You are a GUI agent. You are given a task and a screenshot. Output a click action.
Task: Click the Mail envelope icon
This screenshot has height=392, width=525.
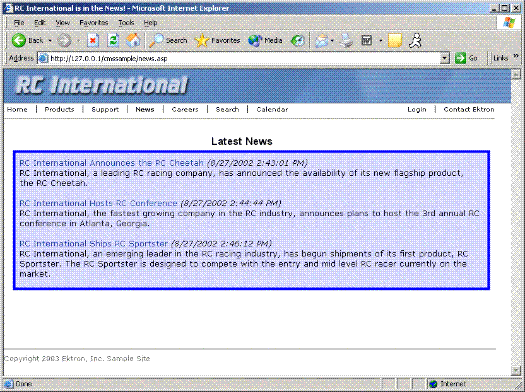pos(321,41)
